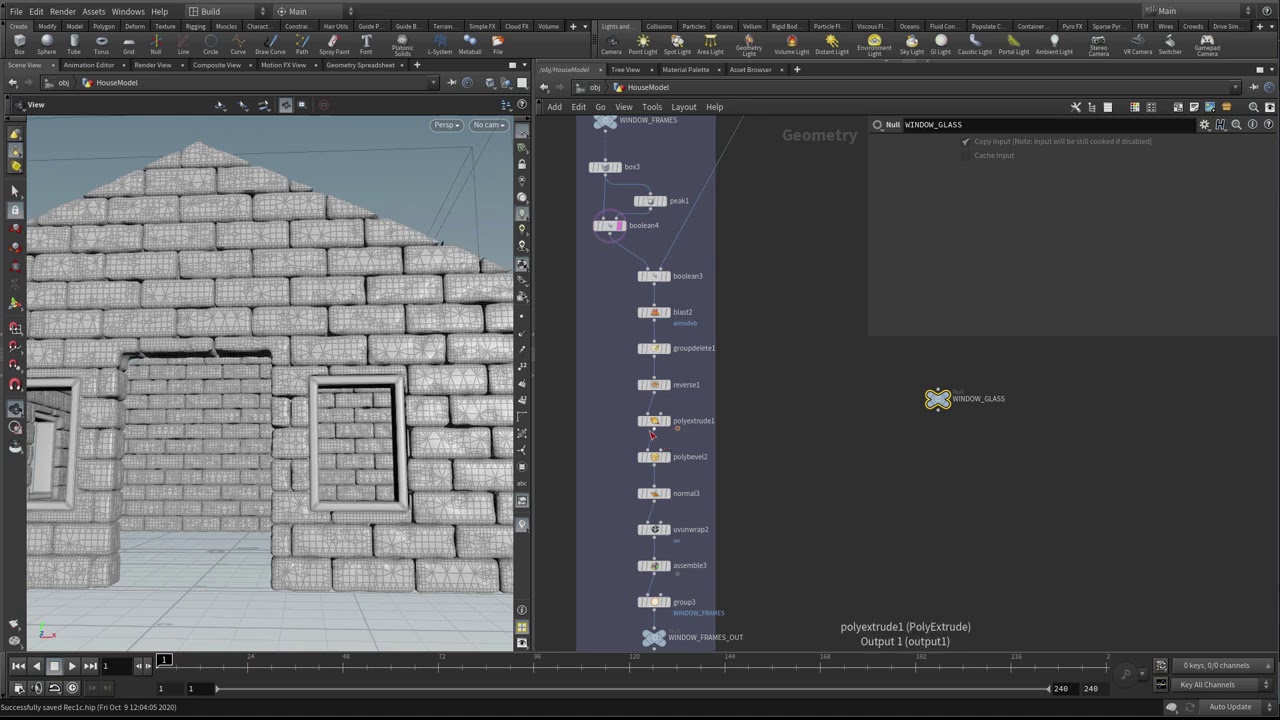Switch to the Material Palette tab
The width and height of the screenshot is (1280, 720).
[x=685, y=70]
